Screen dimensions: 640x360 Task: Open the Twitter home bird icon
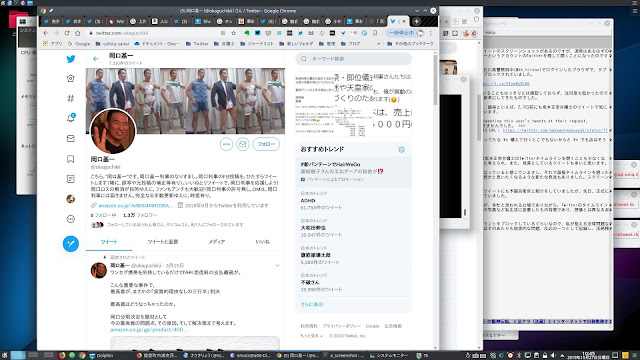tap(71, 59)
